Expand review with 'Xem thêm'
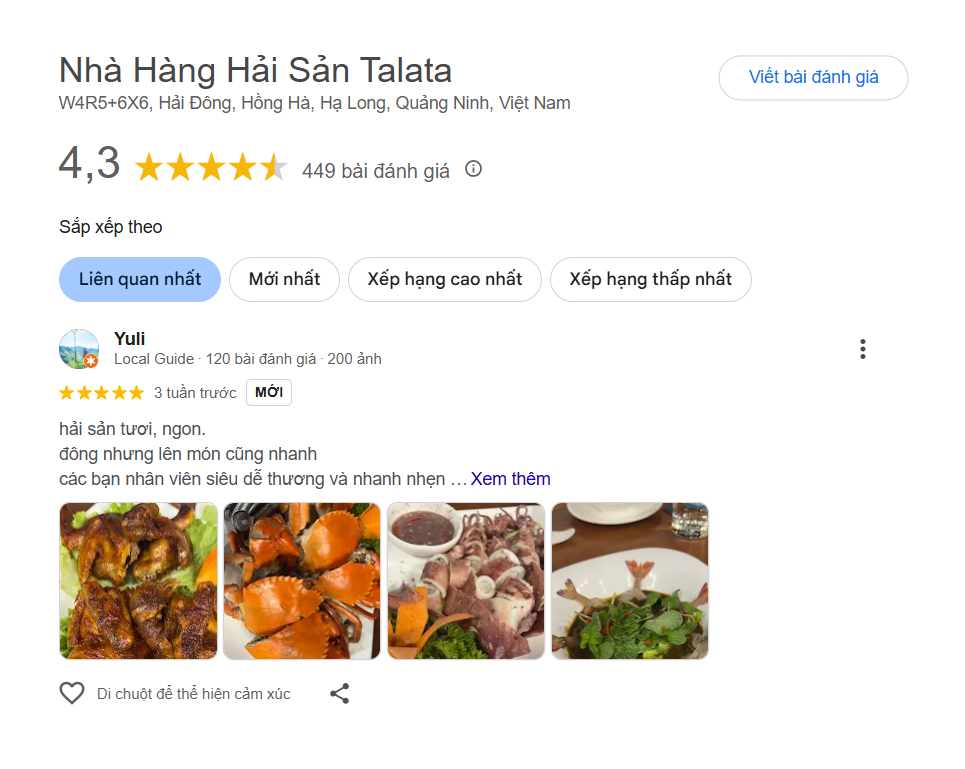965x769 pixels. tap(510, 479)
